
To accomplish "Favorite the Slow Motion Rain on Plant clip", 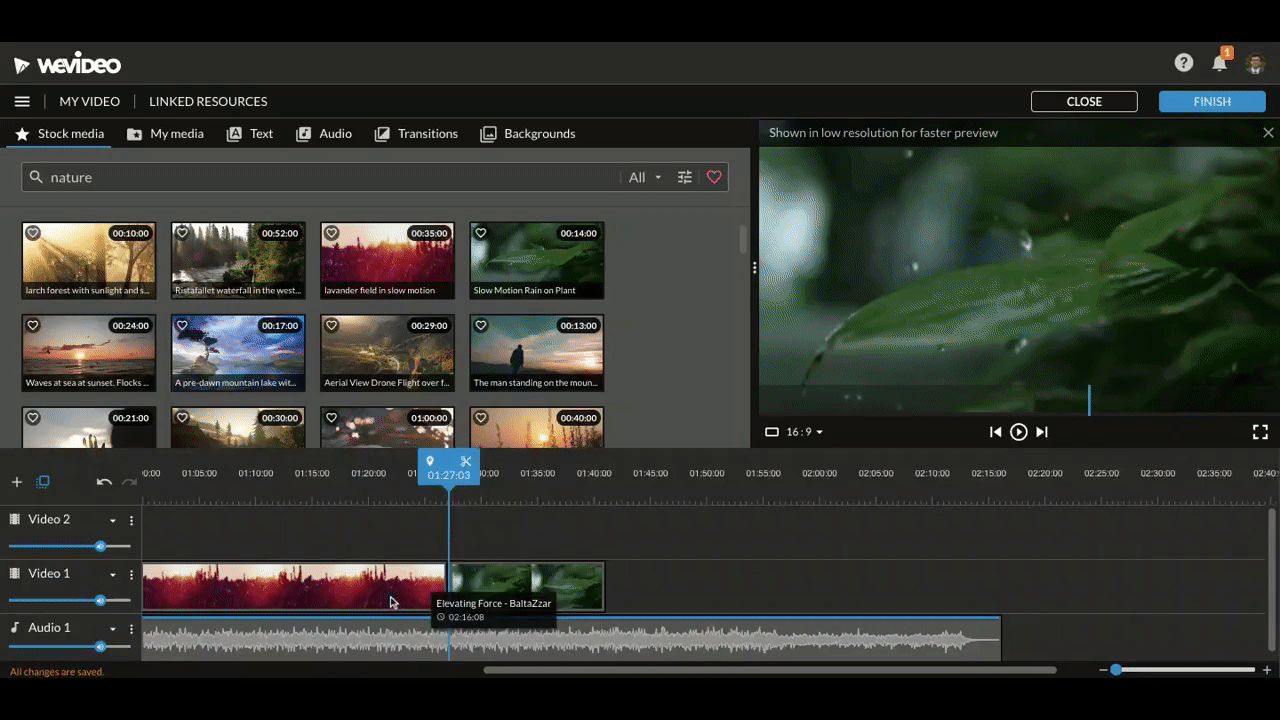I will click(x=481, y=233).
